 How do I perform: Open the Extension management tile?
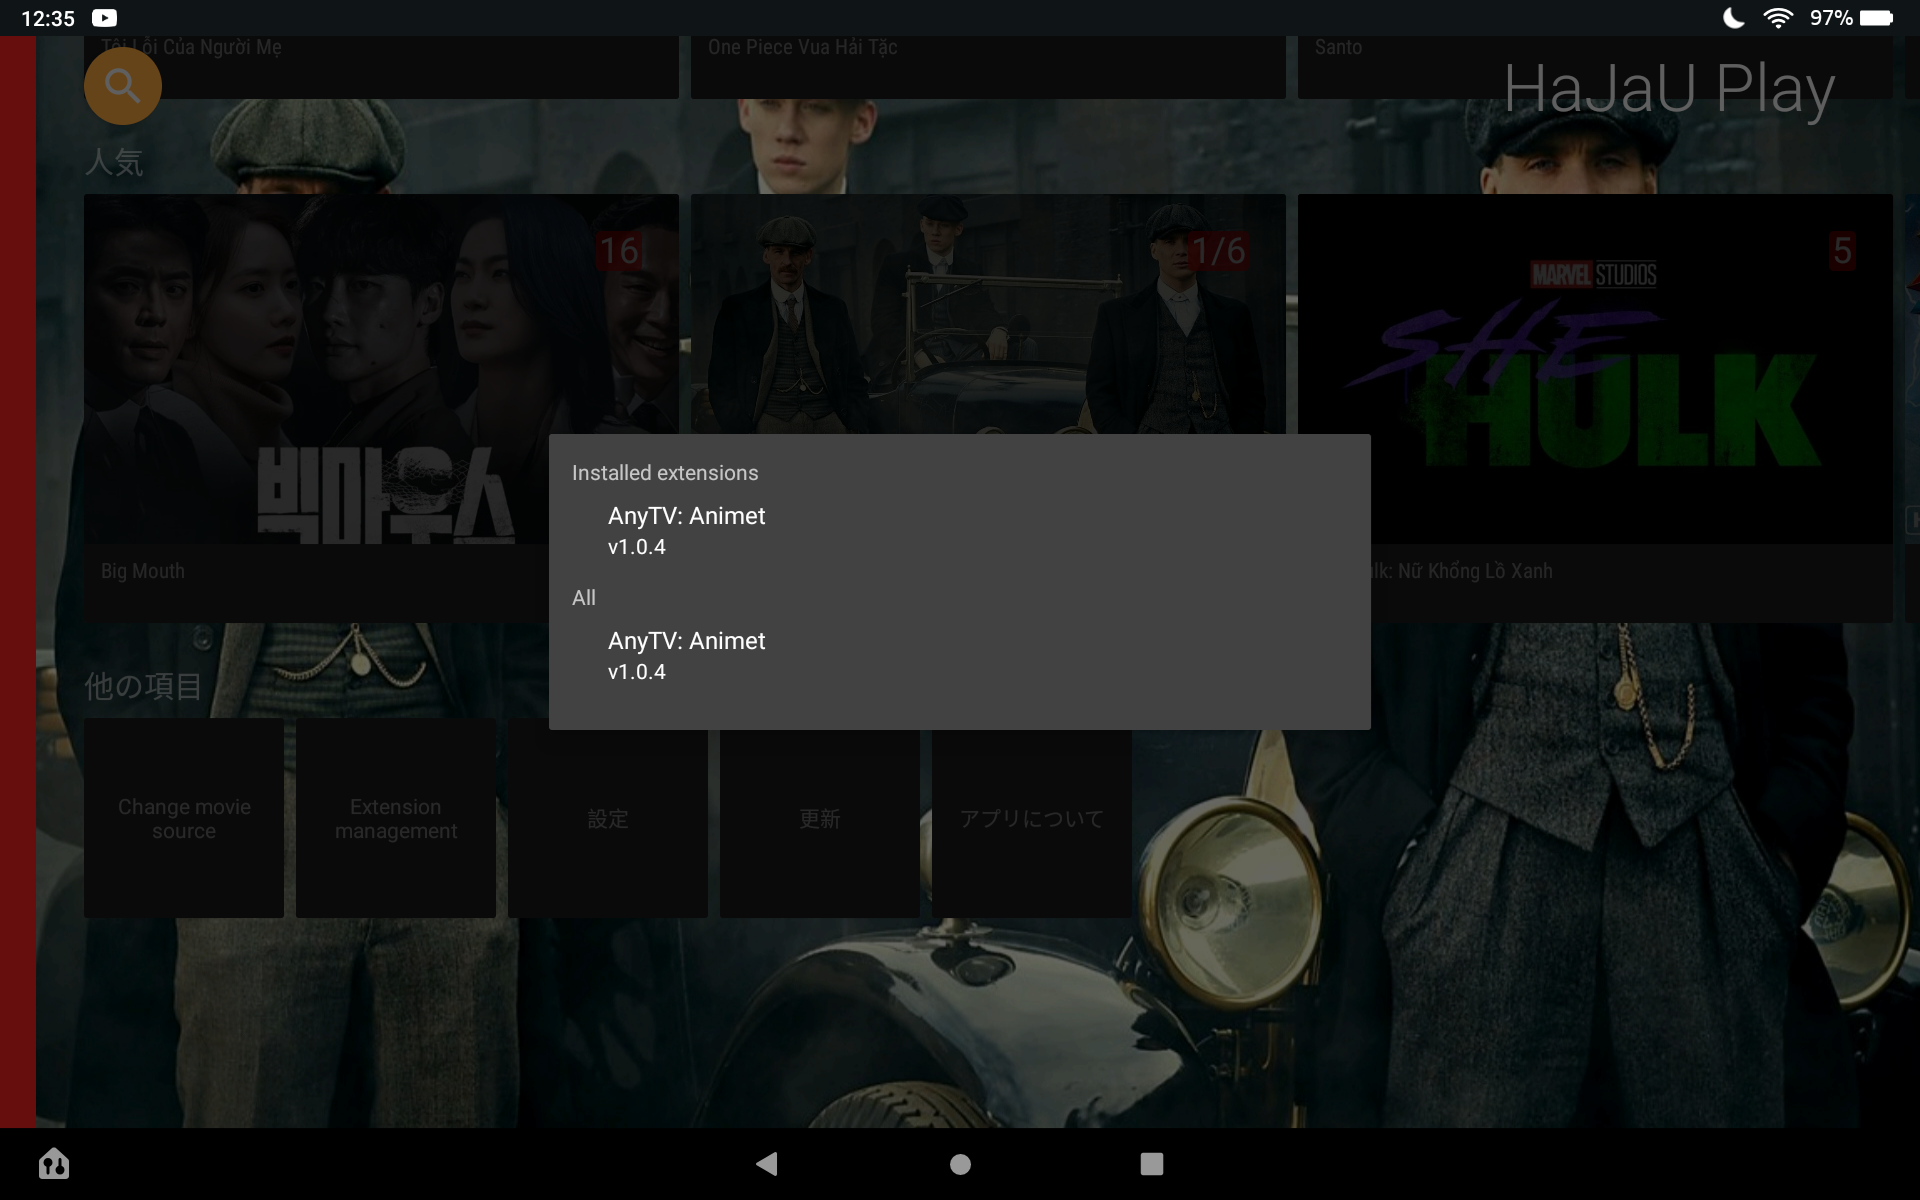click(396, 818)
